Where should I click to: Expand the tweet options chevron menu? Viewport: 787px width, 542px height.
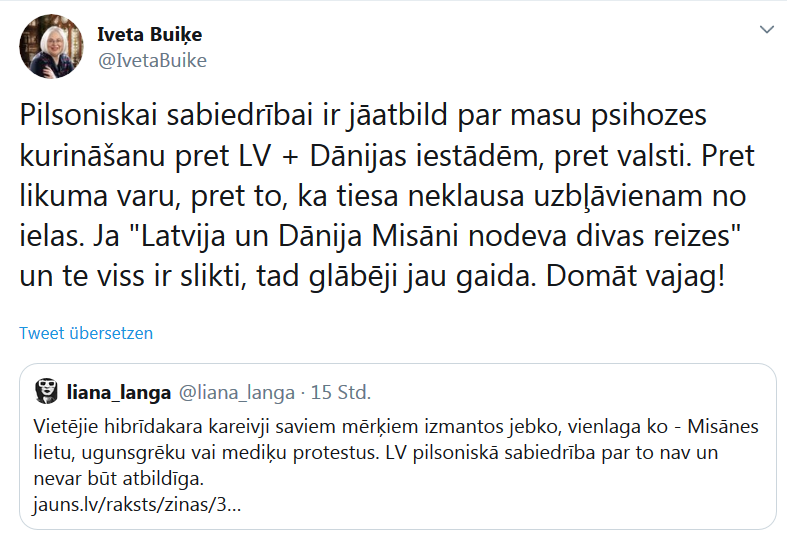tap(765, 28)
